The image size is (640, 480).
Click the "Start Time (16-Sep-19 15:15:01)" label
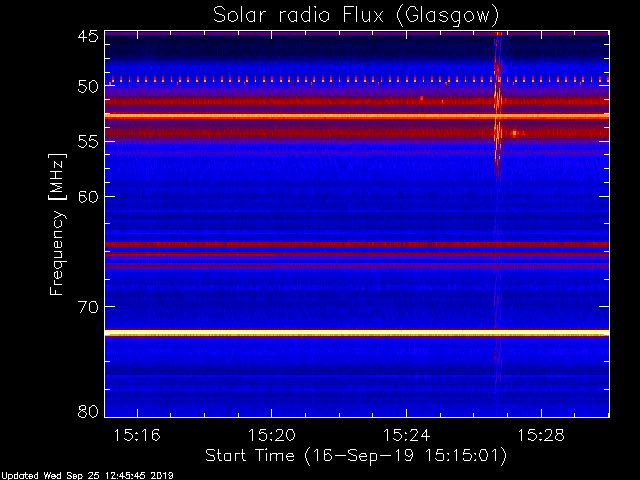coord(356,456)
